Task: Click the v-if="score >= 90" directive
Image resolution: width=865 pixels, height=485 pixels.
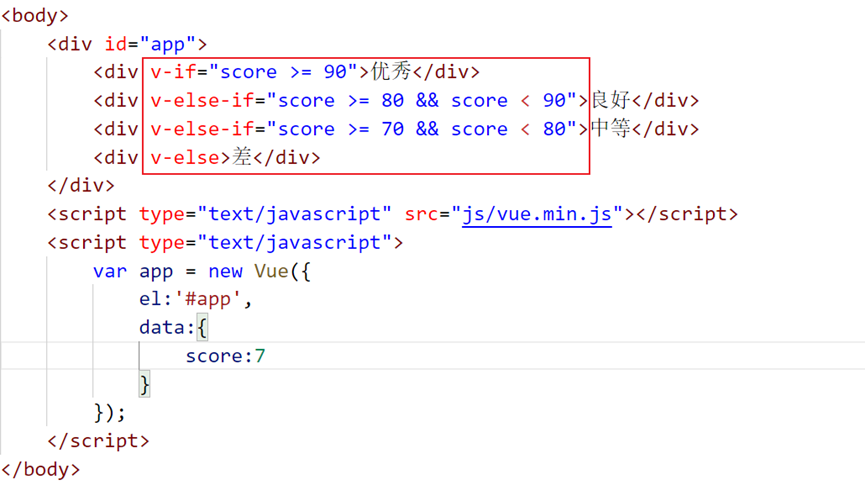Action: coord(254,72)
